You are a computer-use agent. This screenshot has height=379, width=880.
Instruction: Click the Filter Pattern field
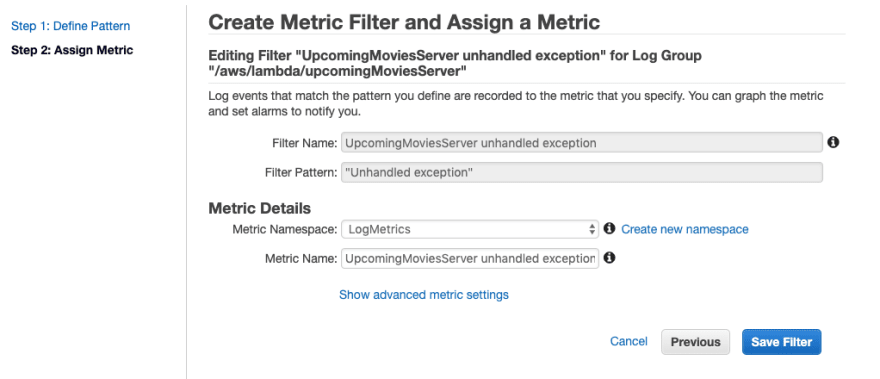582,172
